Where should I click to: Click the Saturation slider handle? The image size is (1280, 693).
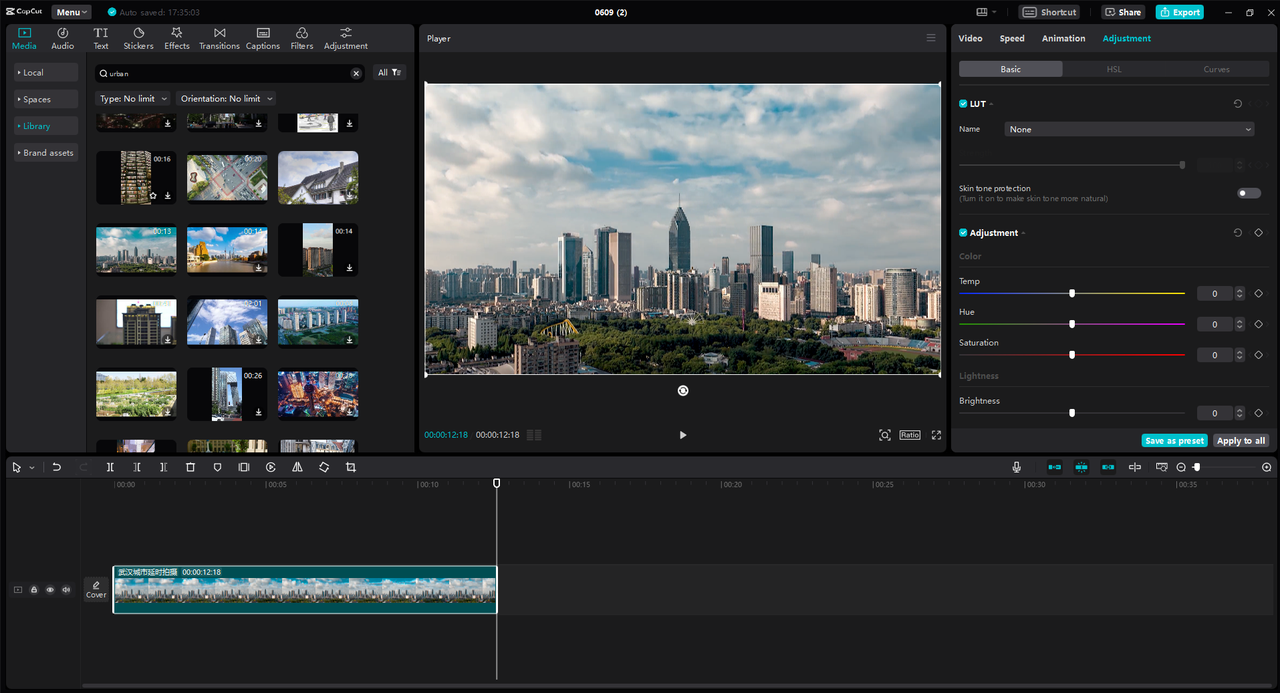[1072, 355]
